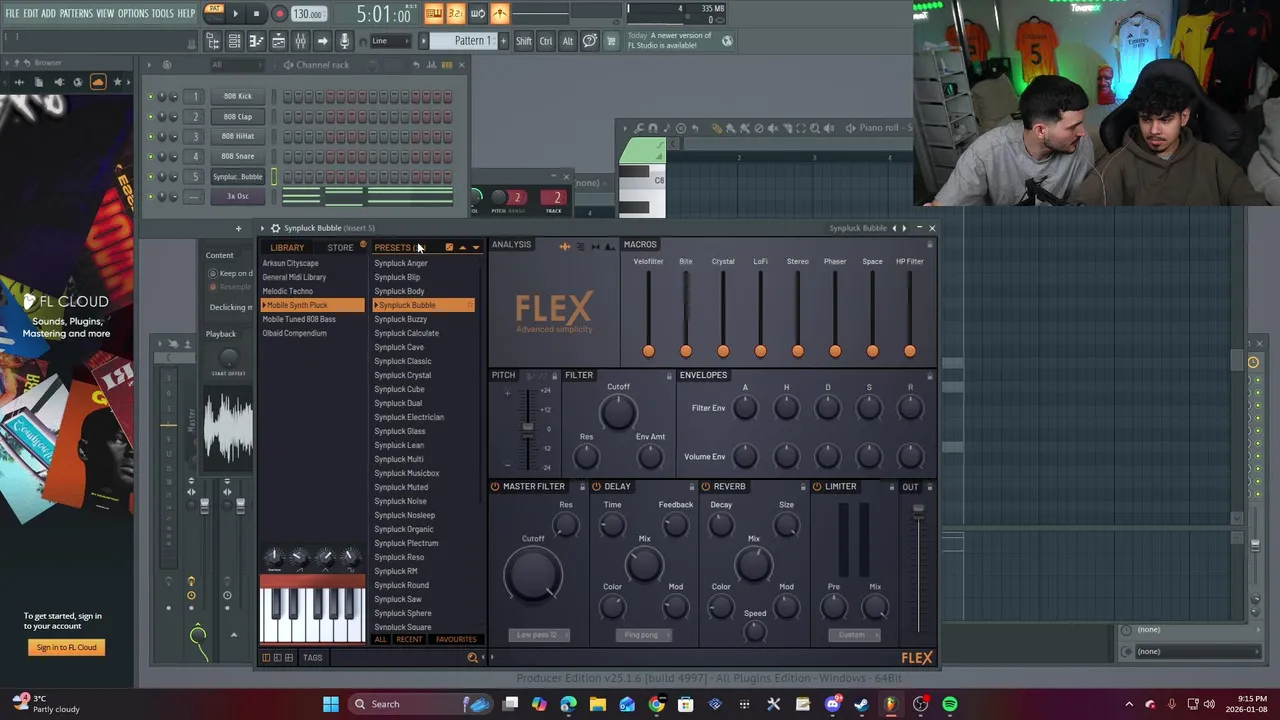Viewport: 1280px width, 720px height.
Task: Toggle the Delay power button
Action: pos(596,487)
